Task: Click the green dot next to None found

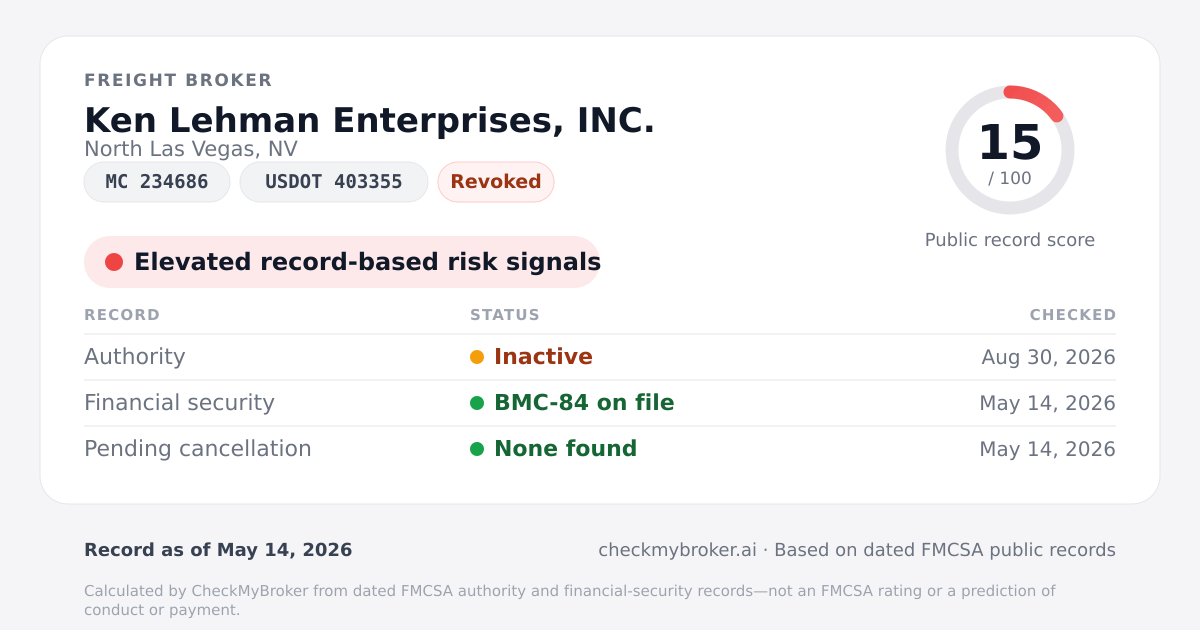Action: [x=477, y=449]
